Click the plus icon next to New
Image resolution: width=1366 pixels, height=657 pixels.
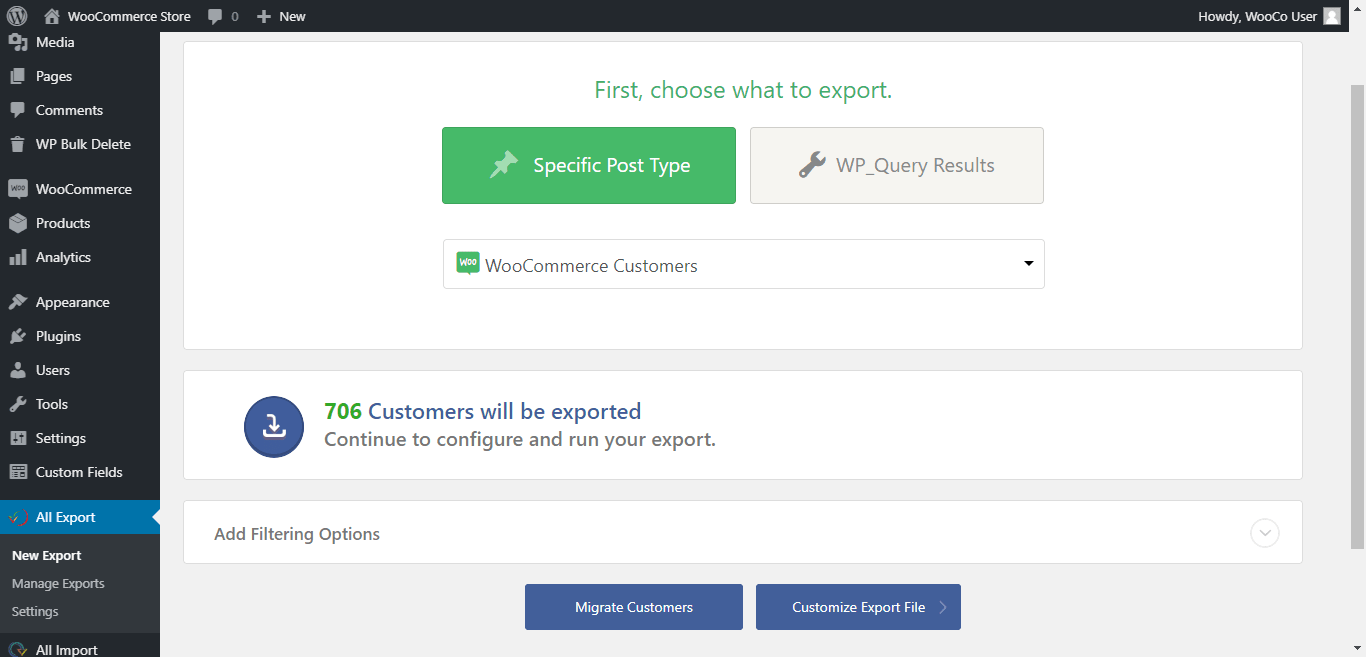point(264,17)
